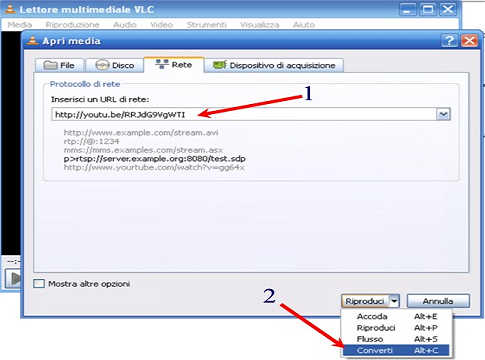This screenshot has height=360, width=485.
Task: Open the Aiuto menu in VLC
Action: click(304, 25)
